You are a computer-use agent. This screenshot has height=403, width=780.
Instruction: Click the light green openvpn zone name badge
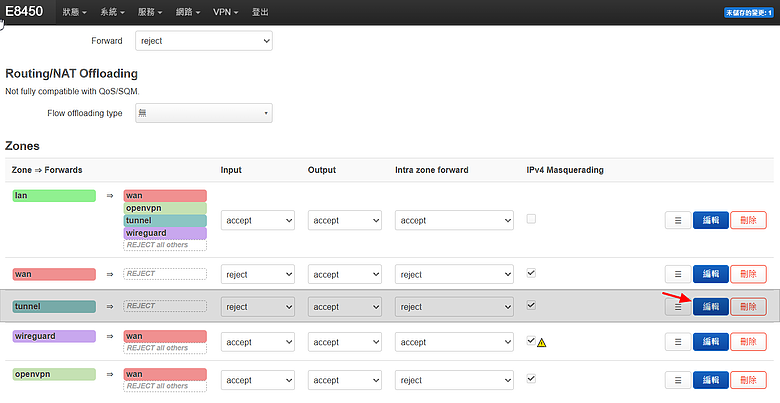click(54, 374)
